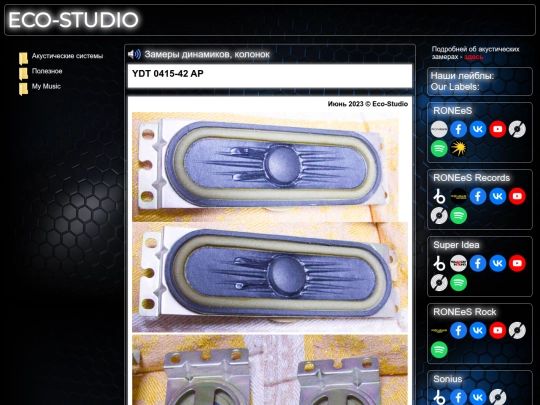
Task: Open Super Idea Spotify profile
Action: point(458,283)
